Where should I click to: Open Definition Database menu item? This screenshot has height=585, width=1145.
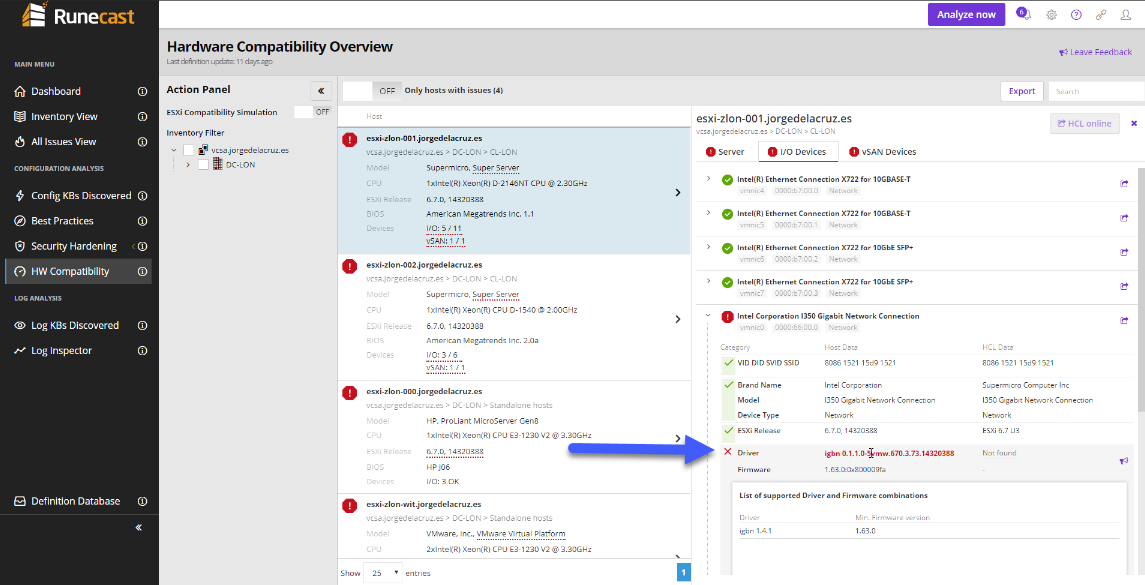(x=75, y=501)
